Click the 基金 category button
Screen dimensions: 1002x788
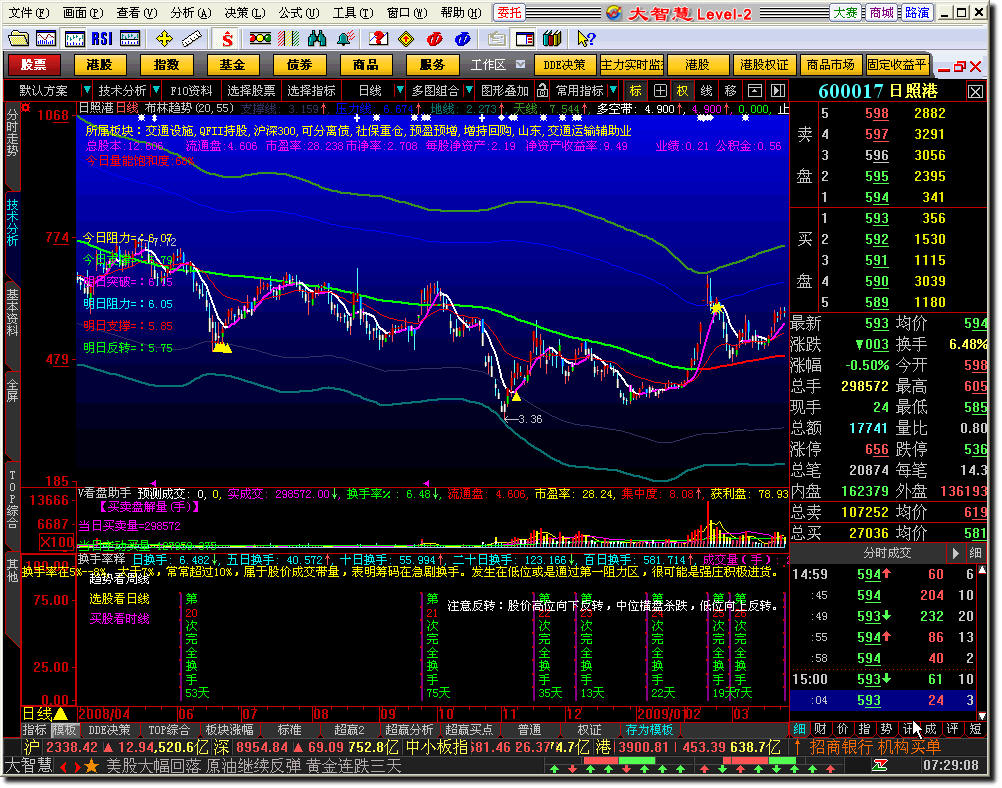[232, 65]
